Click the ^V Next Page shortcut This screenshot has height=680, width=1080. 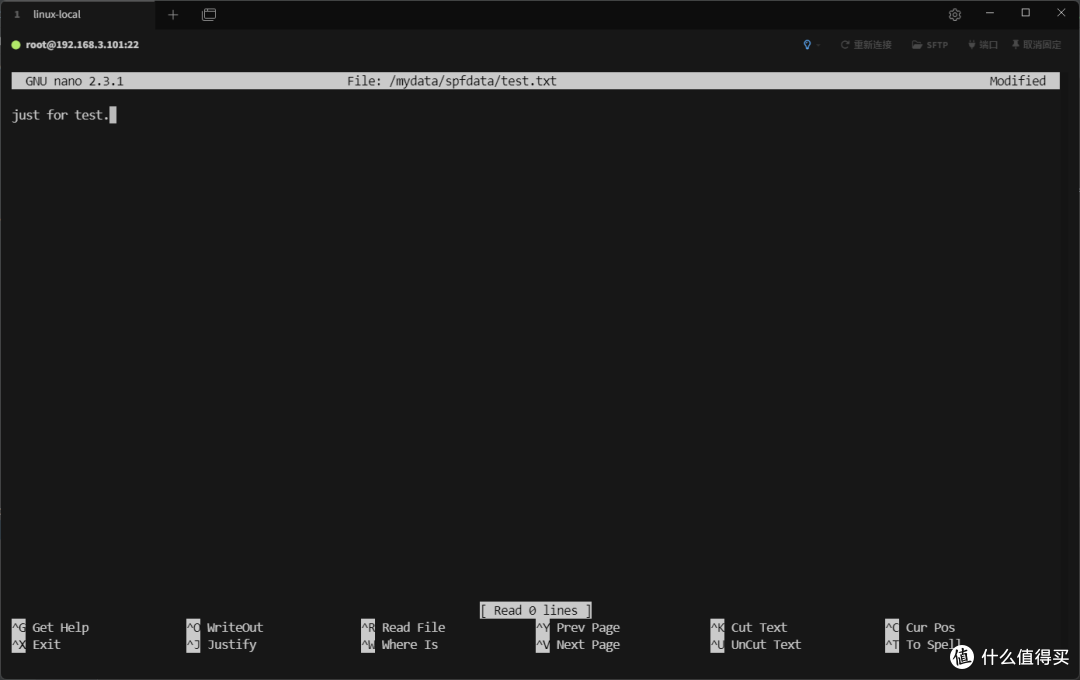click(578, 645)
